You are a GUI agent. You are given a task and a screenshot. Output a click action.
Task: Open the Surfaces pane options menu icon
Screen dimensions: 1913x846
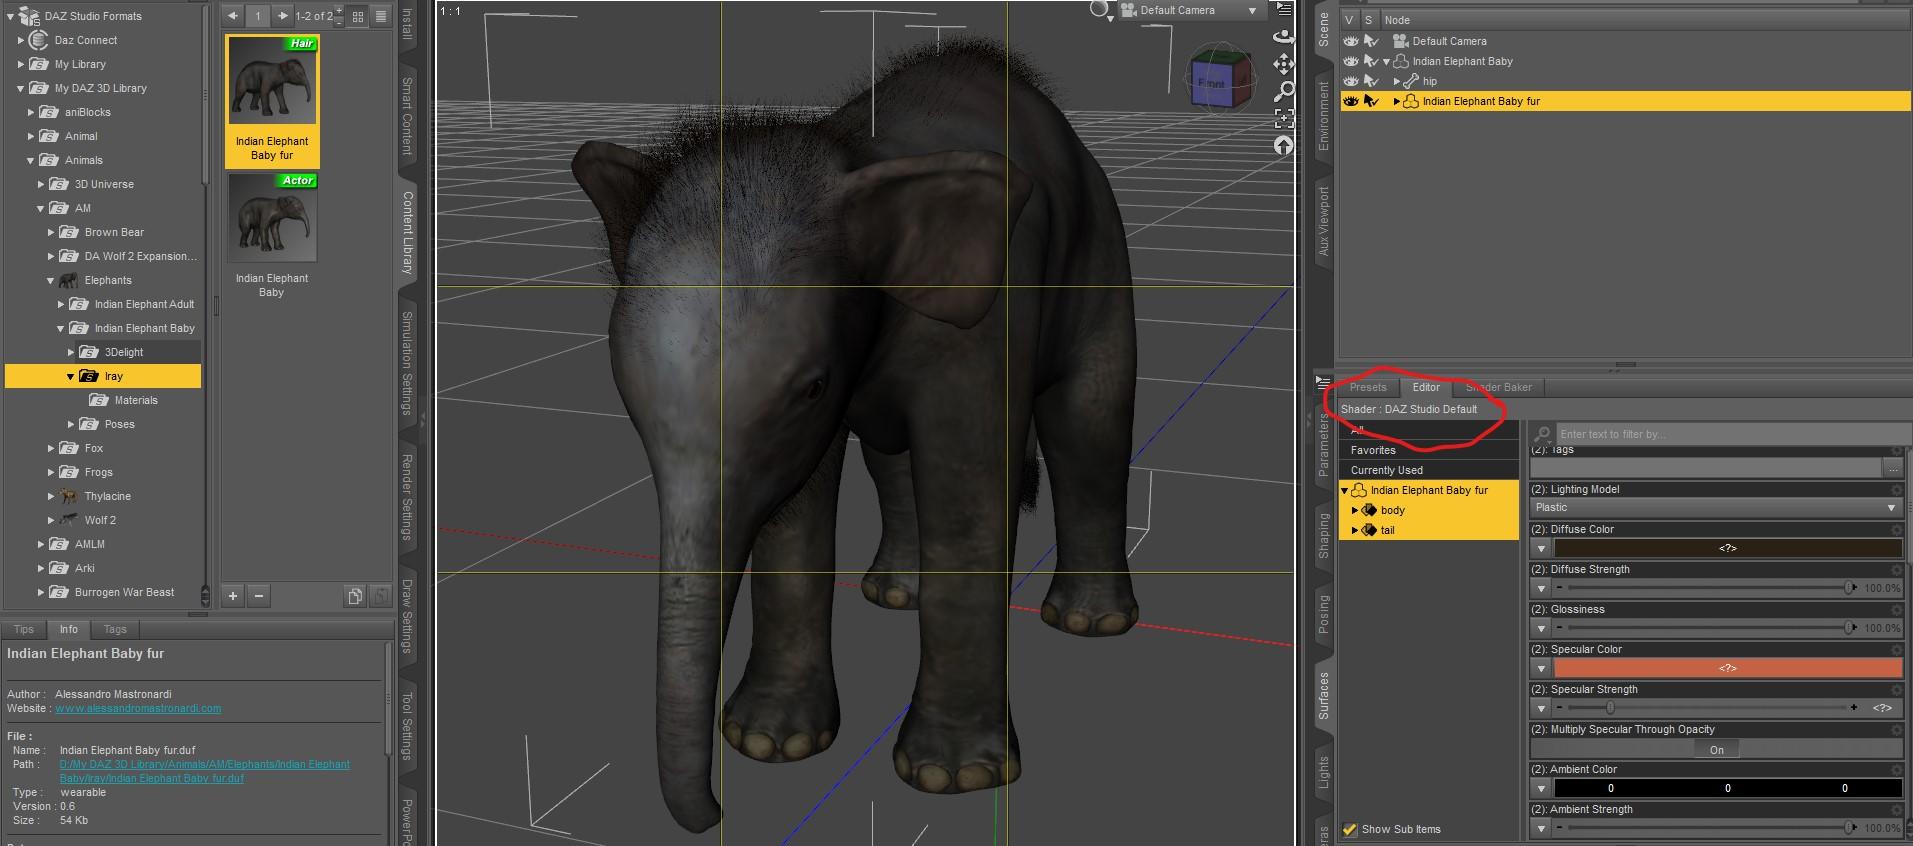click(1323, 383)
